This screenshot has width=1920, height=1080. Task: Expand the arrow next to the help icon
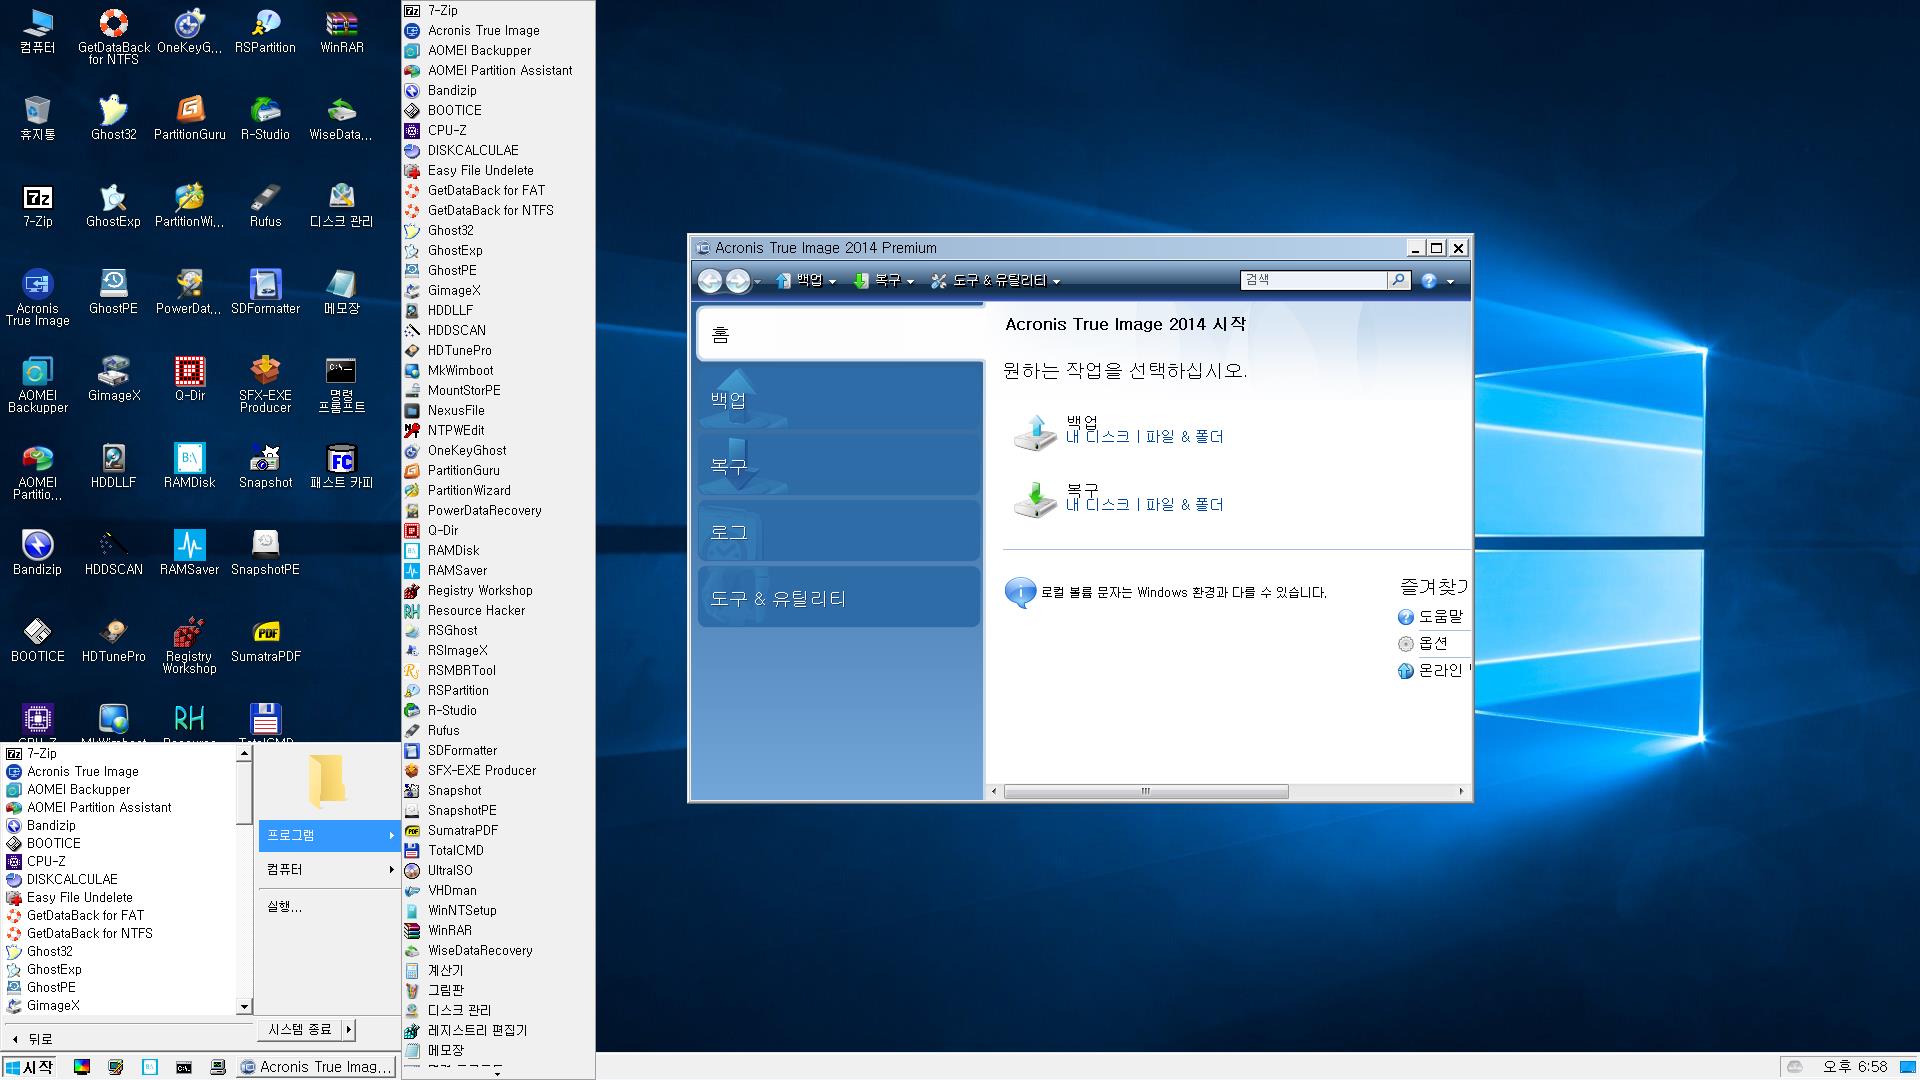click(1451, 282)
